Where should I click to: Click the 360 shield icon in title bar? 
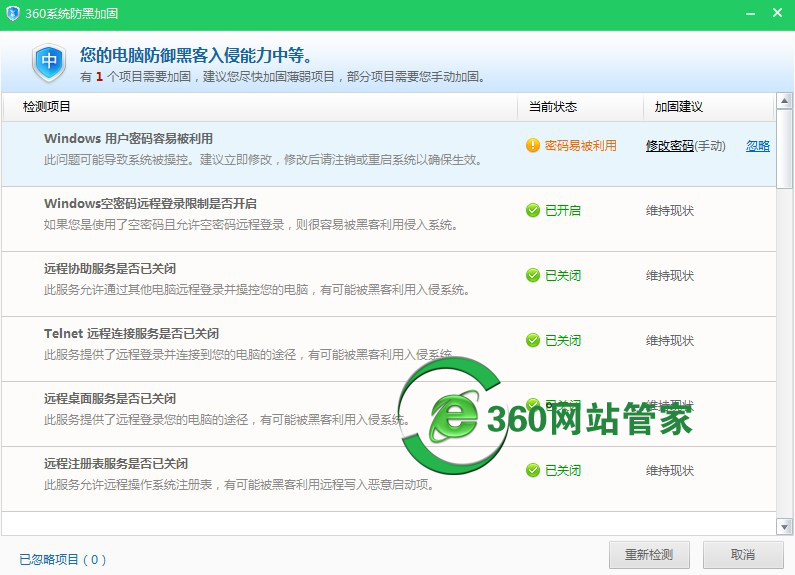click(12, 13)
